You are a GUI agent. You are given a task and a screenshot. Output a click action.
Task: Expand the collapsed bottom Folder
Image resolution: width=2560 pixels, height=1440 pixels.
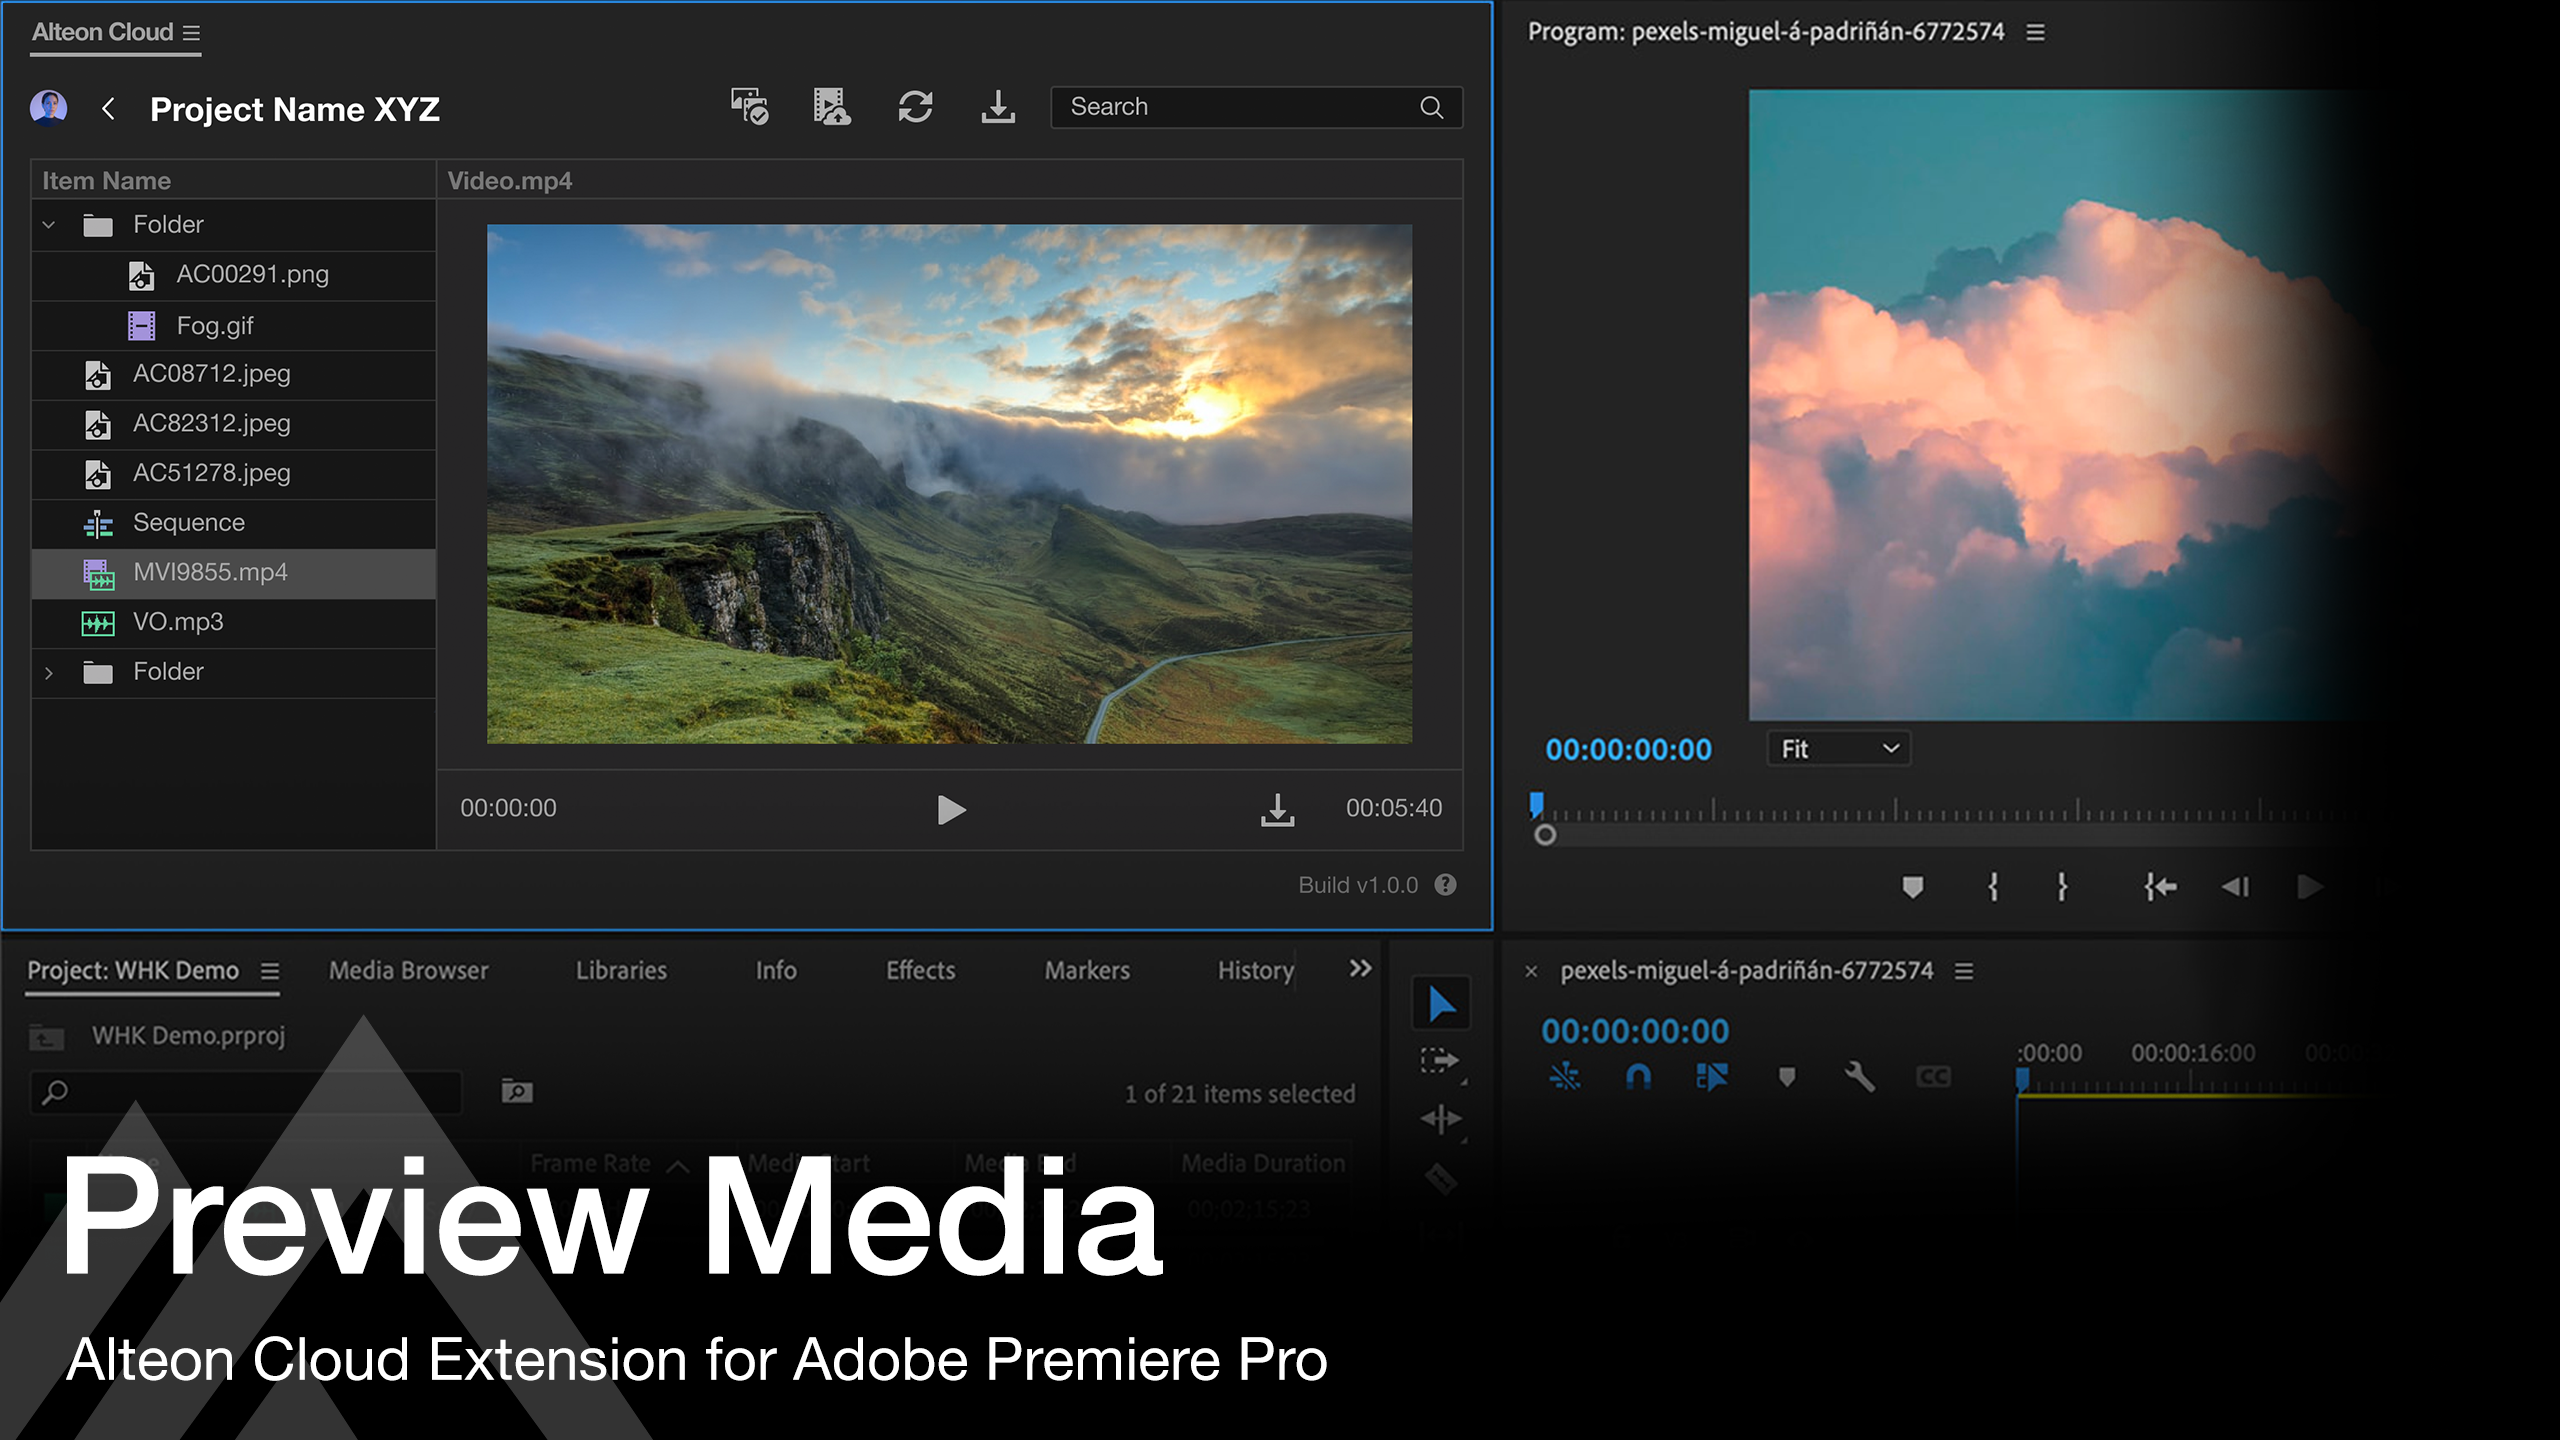[x=48, y=673]
